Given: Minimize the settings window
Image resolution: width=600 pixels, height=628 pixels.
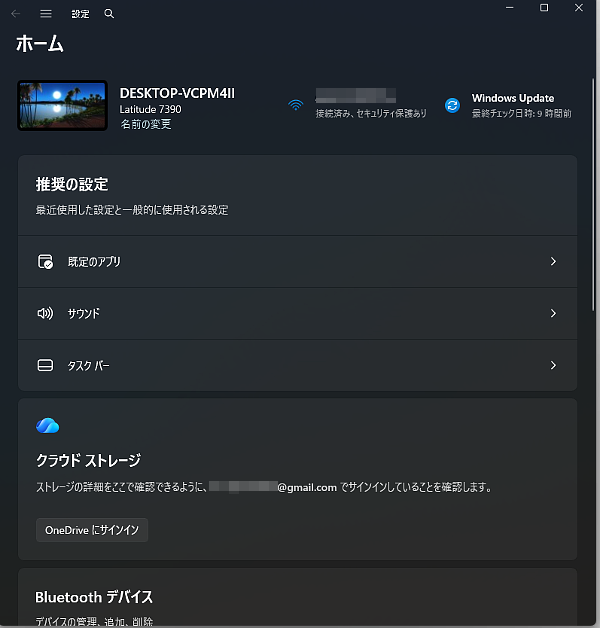Looking at the screenshot, I should [509, 8].
